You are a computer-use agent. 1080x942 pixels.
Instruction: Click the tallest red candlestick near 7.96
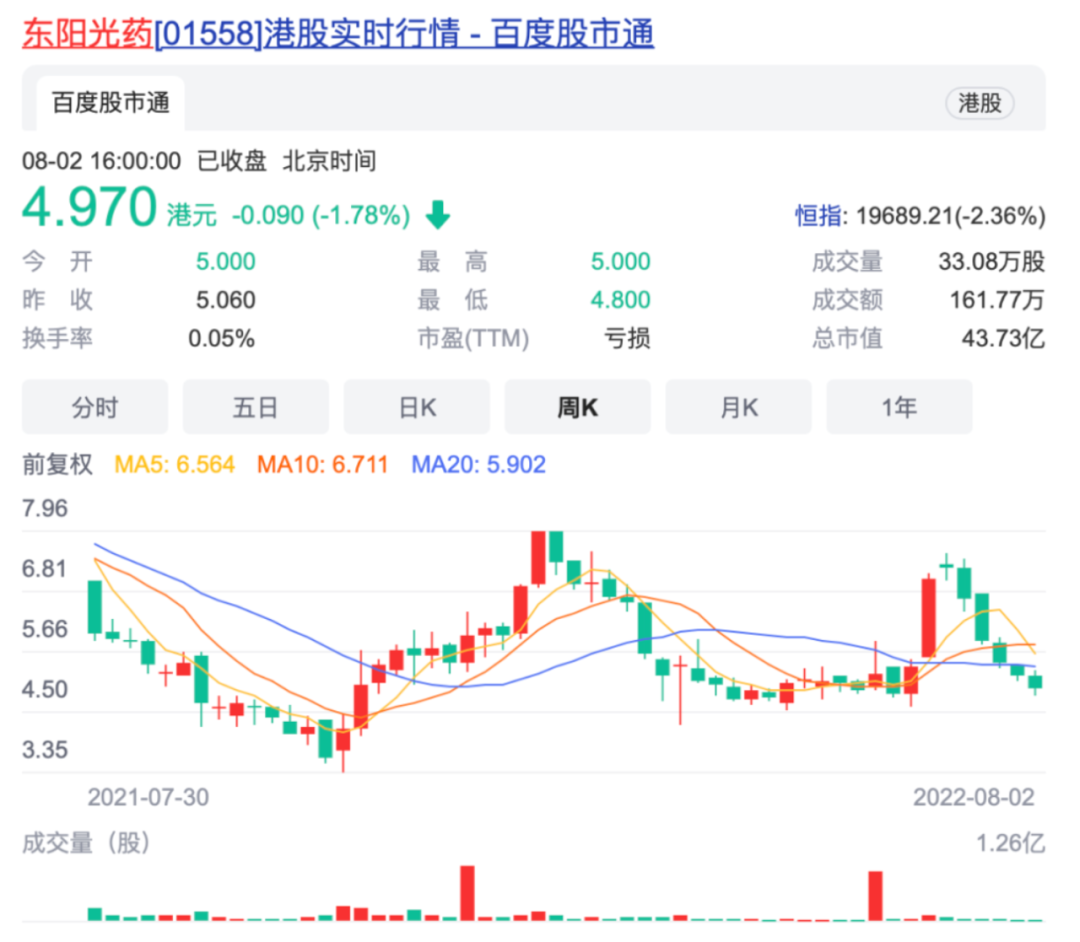coord(538,557)
